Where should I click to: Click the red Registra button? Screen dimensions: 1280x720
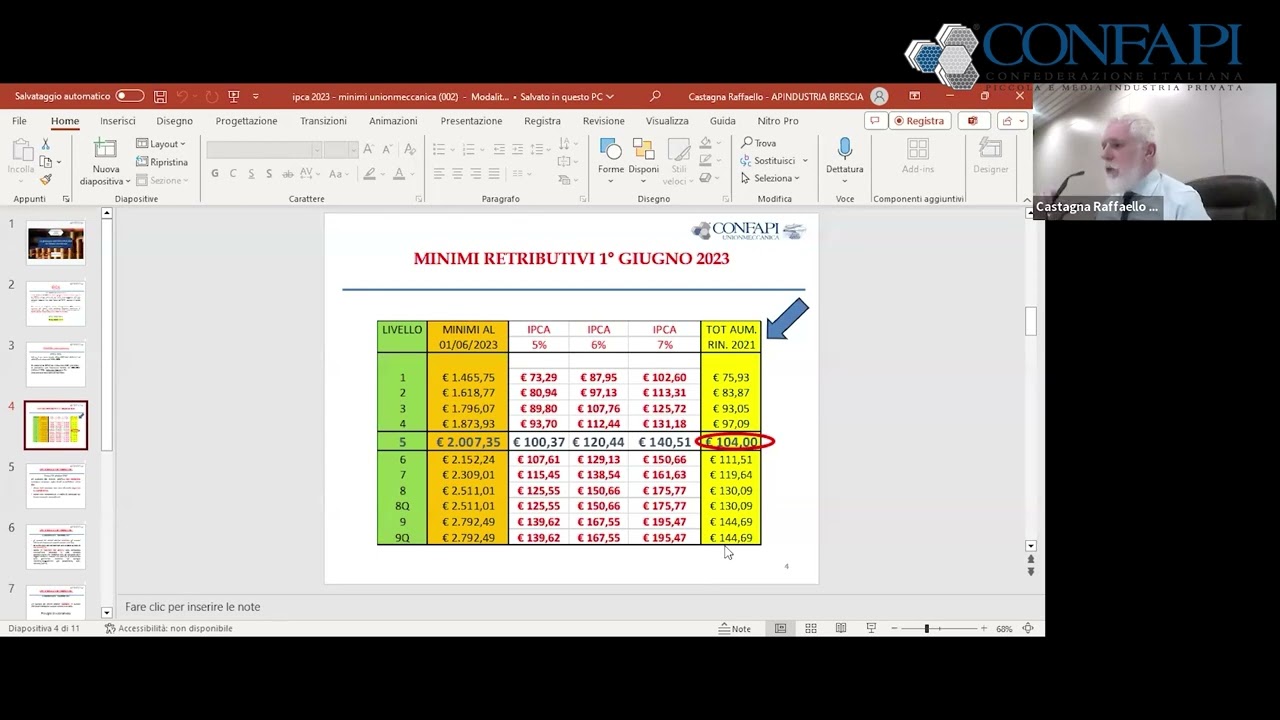[x=919, y=121]
